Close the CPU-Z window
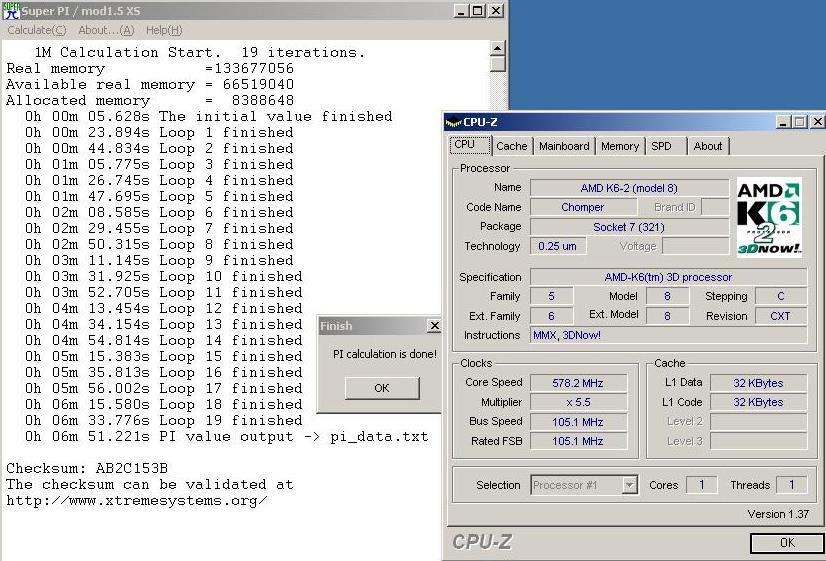Image resolution: width=826 pixels, height=561 pixels. (x=817, y=122)
